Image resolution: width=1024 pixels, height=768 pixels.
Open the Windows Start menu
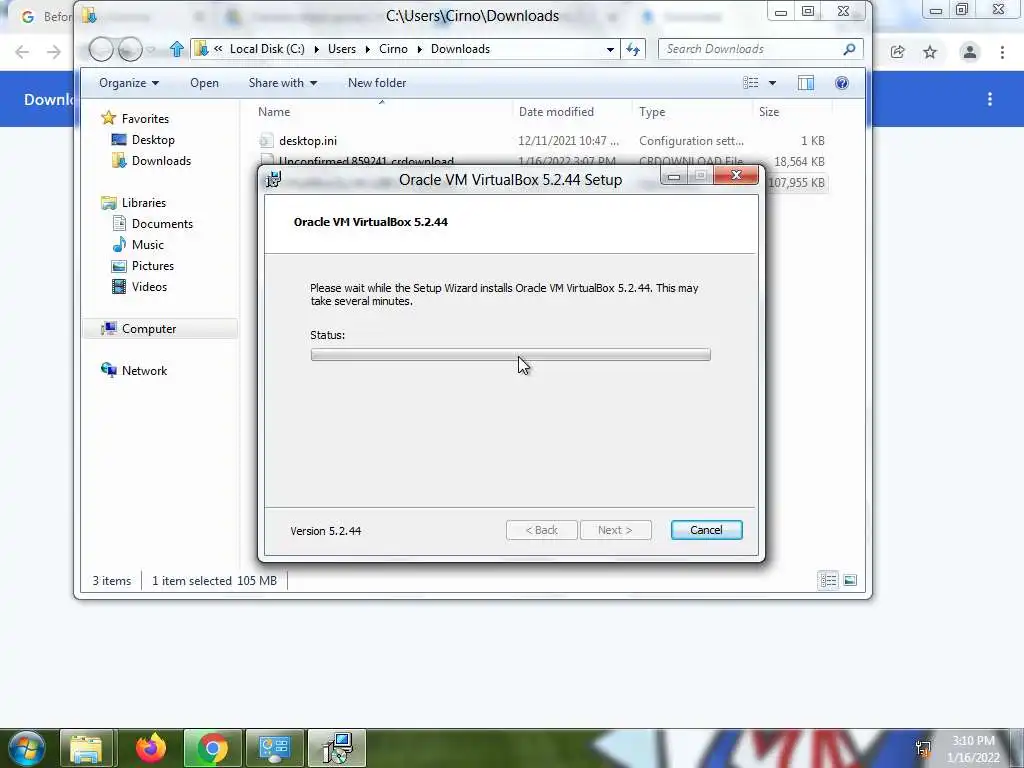(26, 748)
